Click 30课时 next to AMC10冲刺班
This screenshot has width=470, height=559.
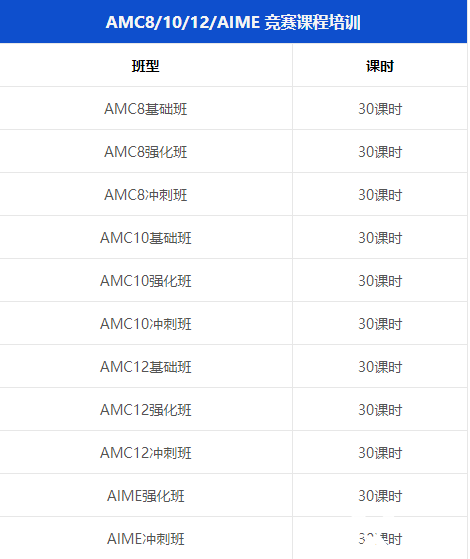tap(380, 324)
